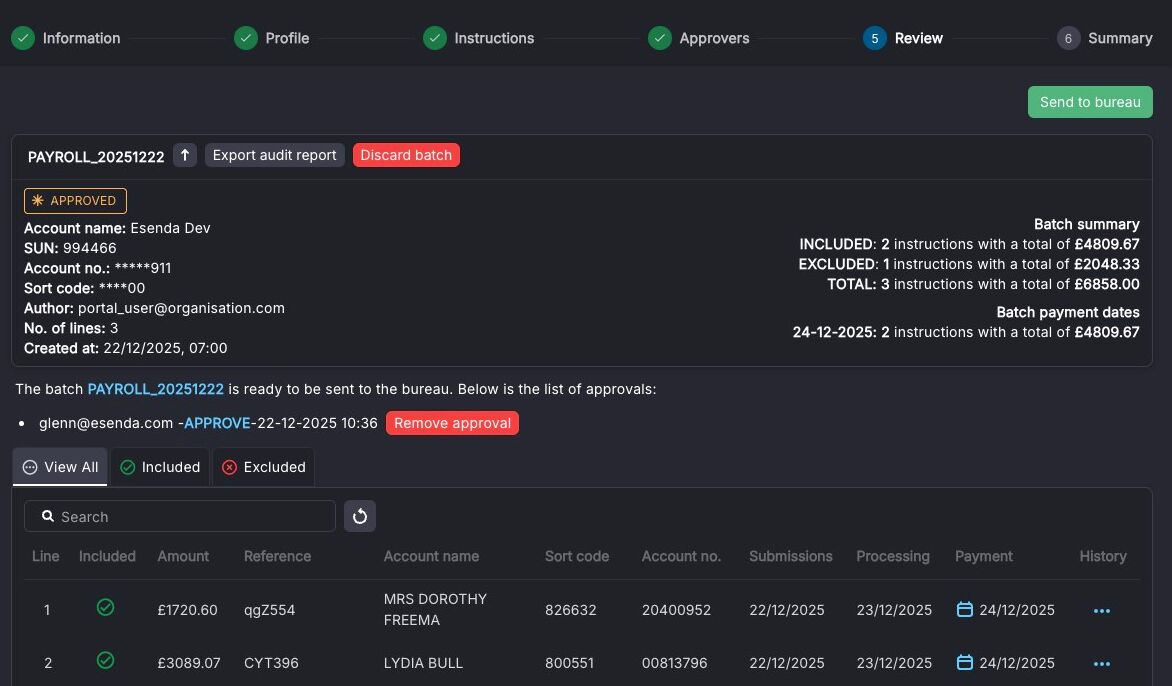Viewport: 1172px width, 686px height.
Task: Click the Processing column header
Action: pos(893,557)
